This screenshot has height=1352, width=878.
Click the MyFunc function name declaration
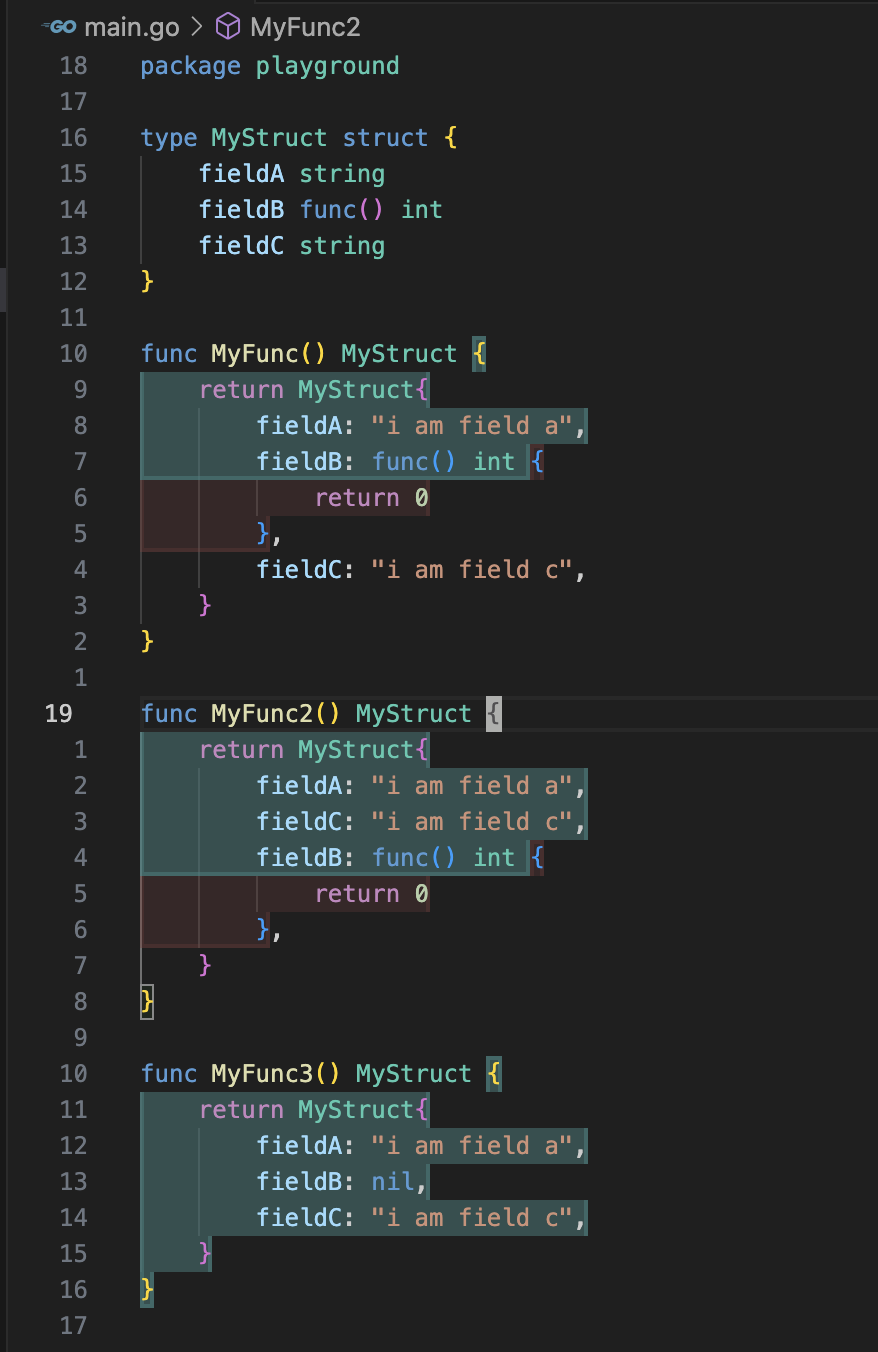[x=254, y=354]
